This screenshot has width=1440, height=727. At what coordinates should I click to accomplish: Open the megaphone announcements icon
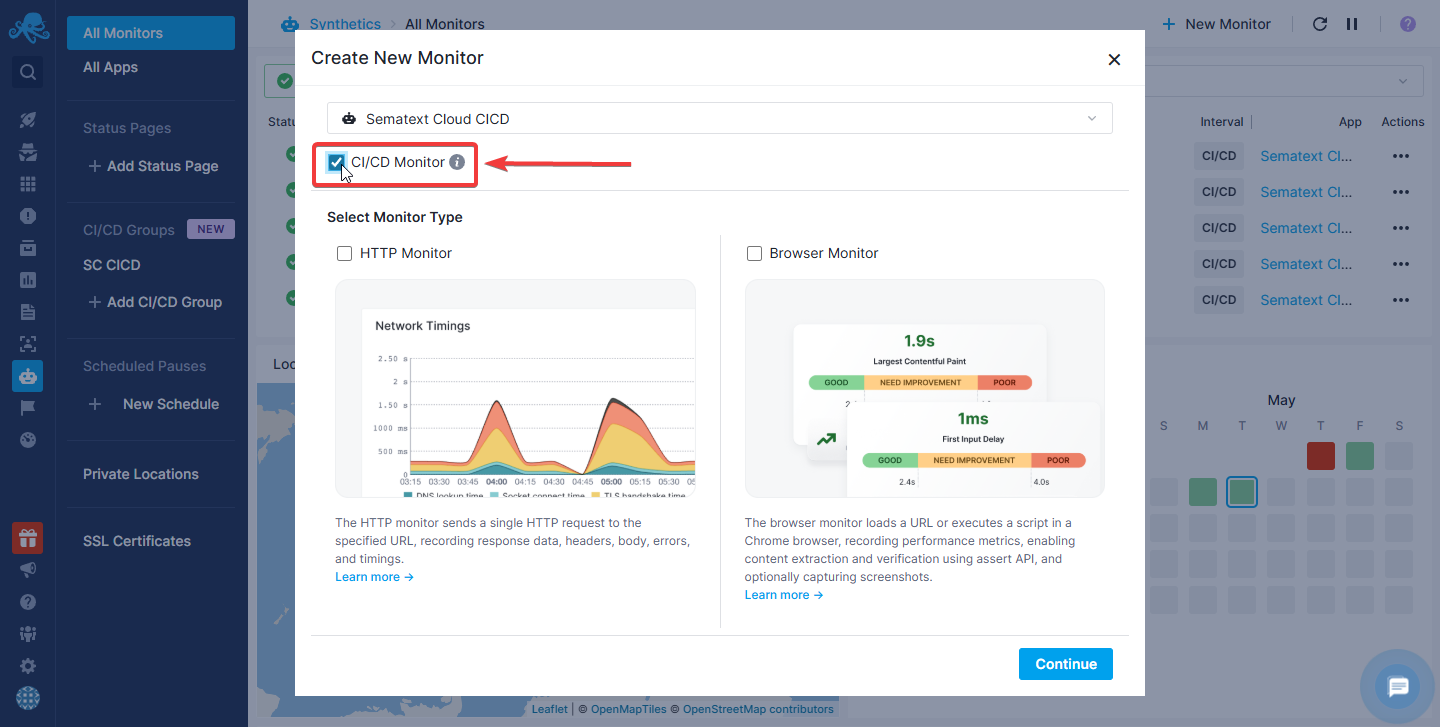click(x=28, y=570)
